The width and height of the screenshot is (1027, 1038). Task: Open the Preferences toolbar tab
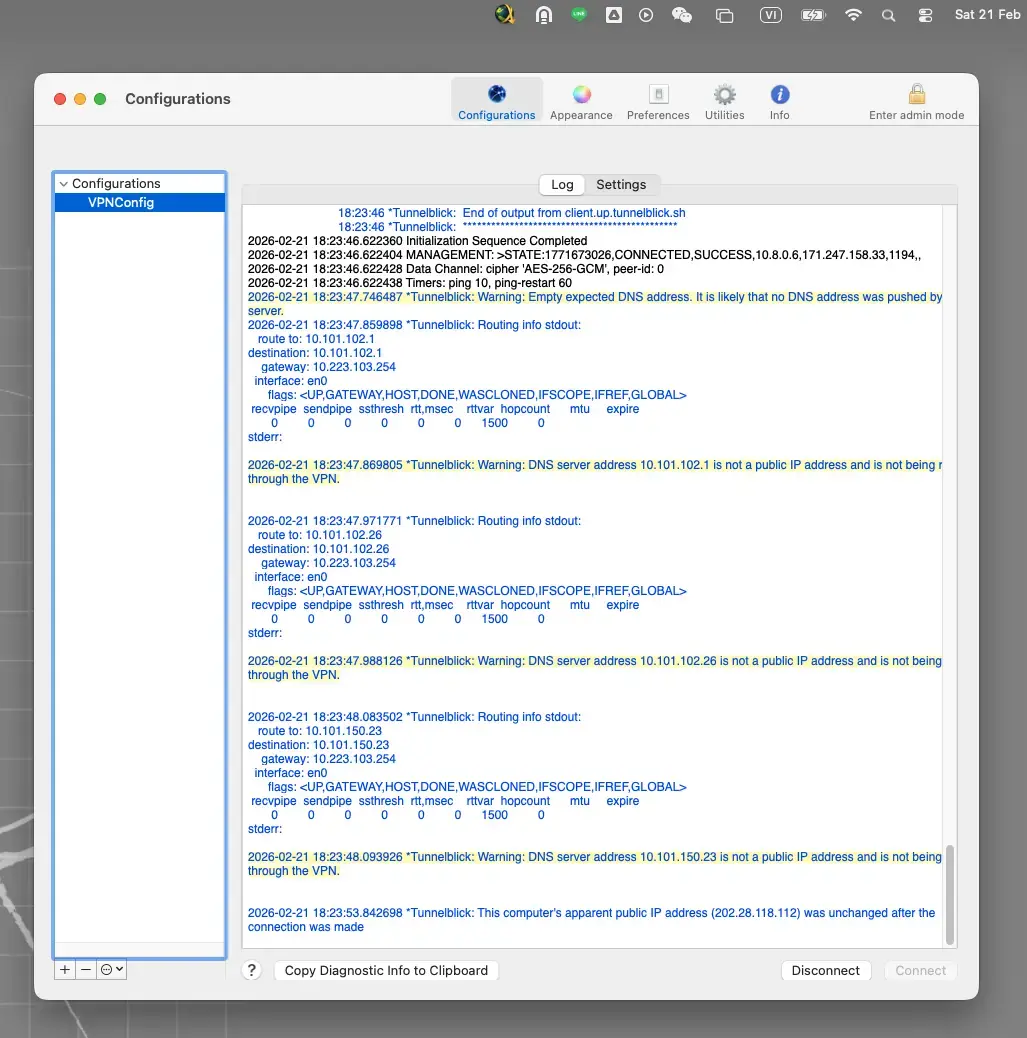tap(658, 101)
